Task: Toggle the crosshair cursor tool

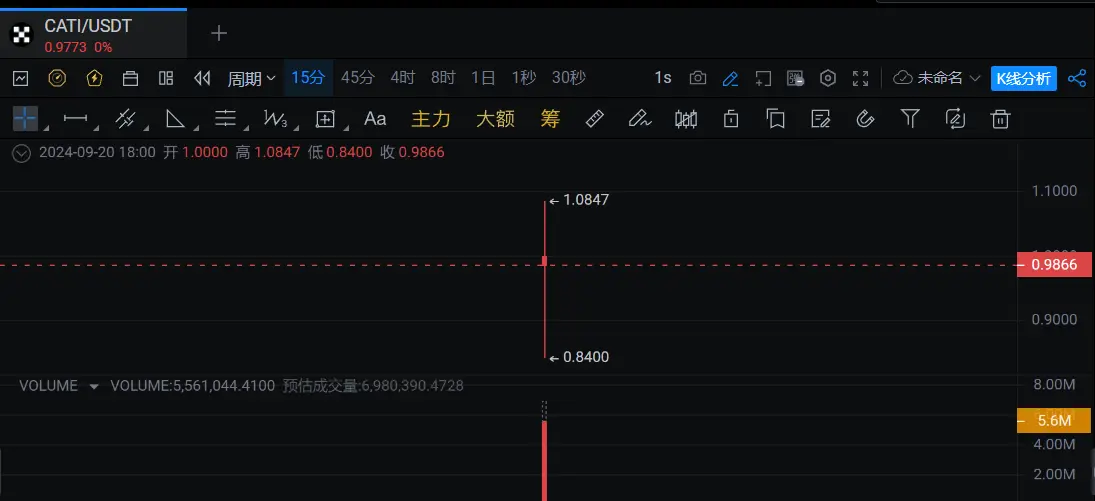Action: 25,119
